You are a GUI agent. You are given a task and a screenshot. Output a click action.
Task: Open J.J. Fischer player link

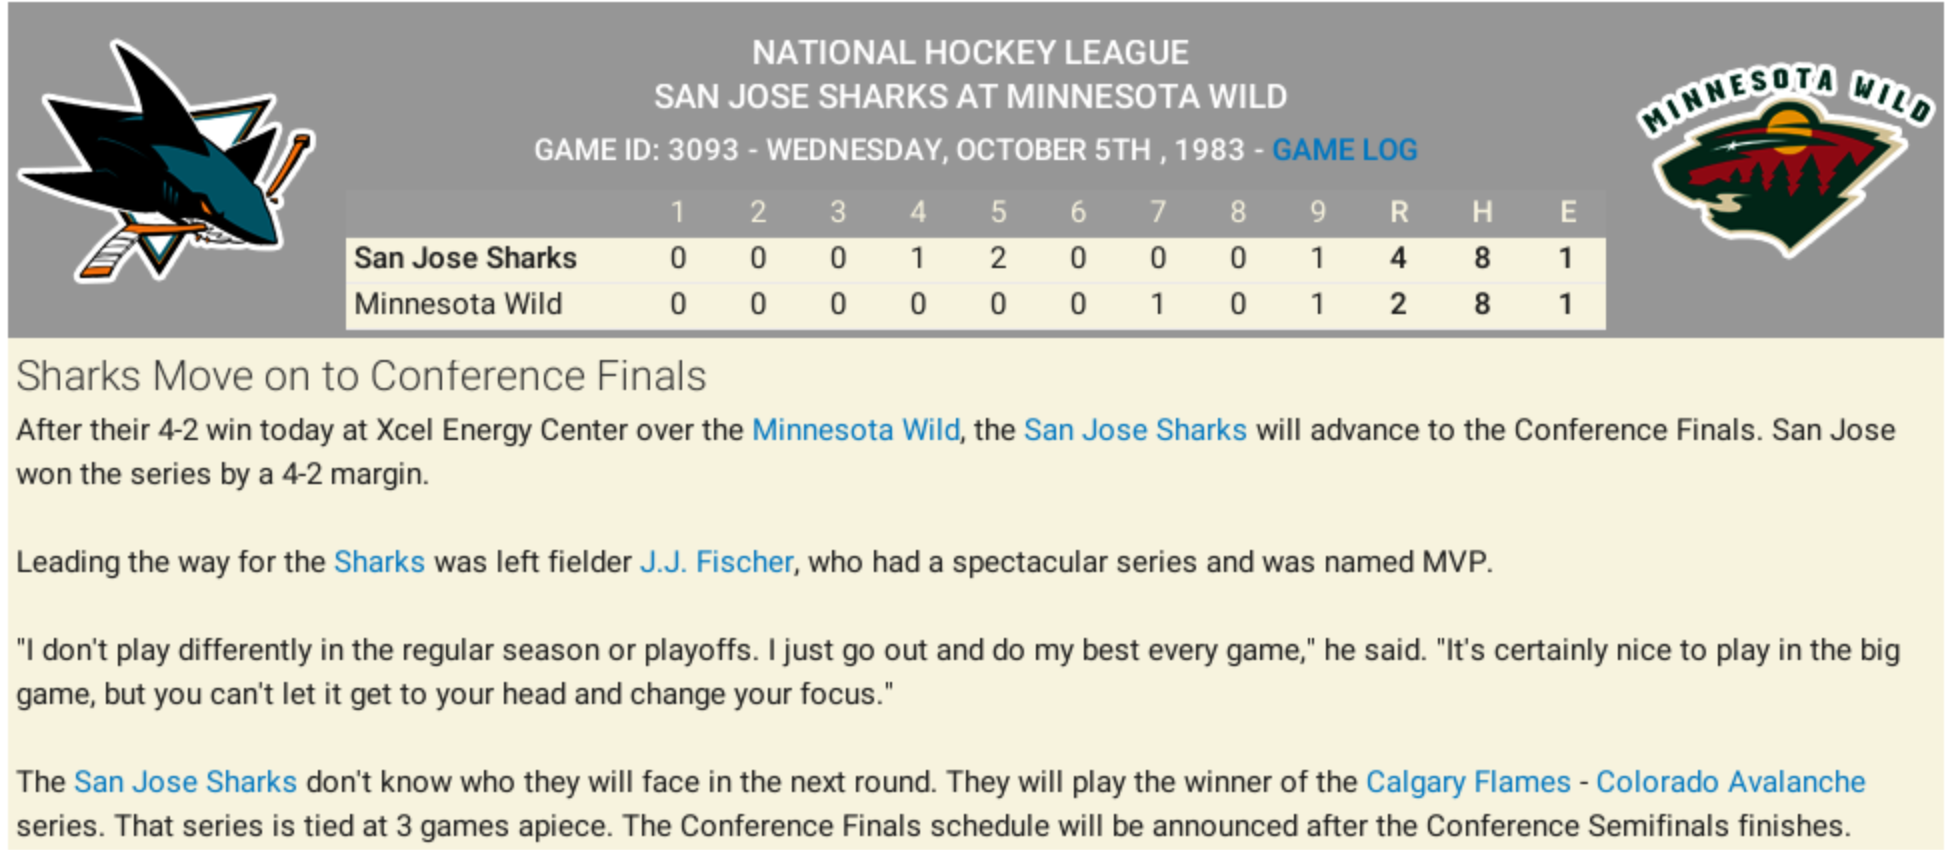716,562
